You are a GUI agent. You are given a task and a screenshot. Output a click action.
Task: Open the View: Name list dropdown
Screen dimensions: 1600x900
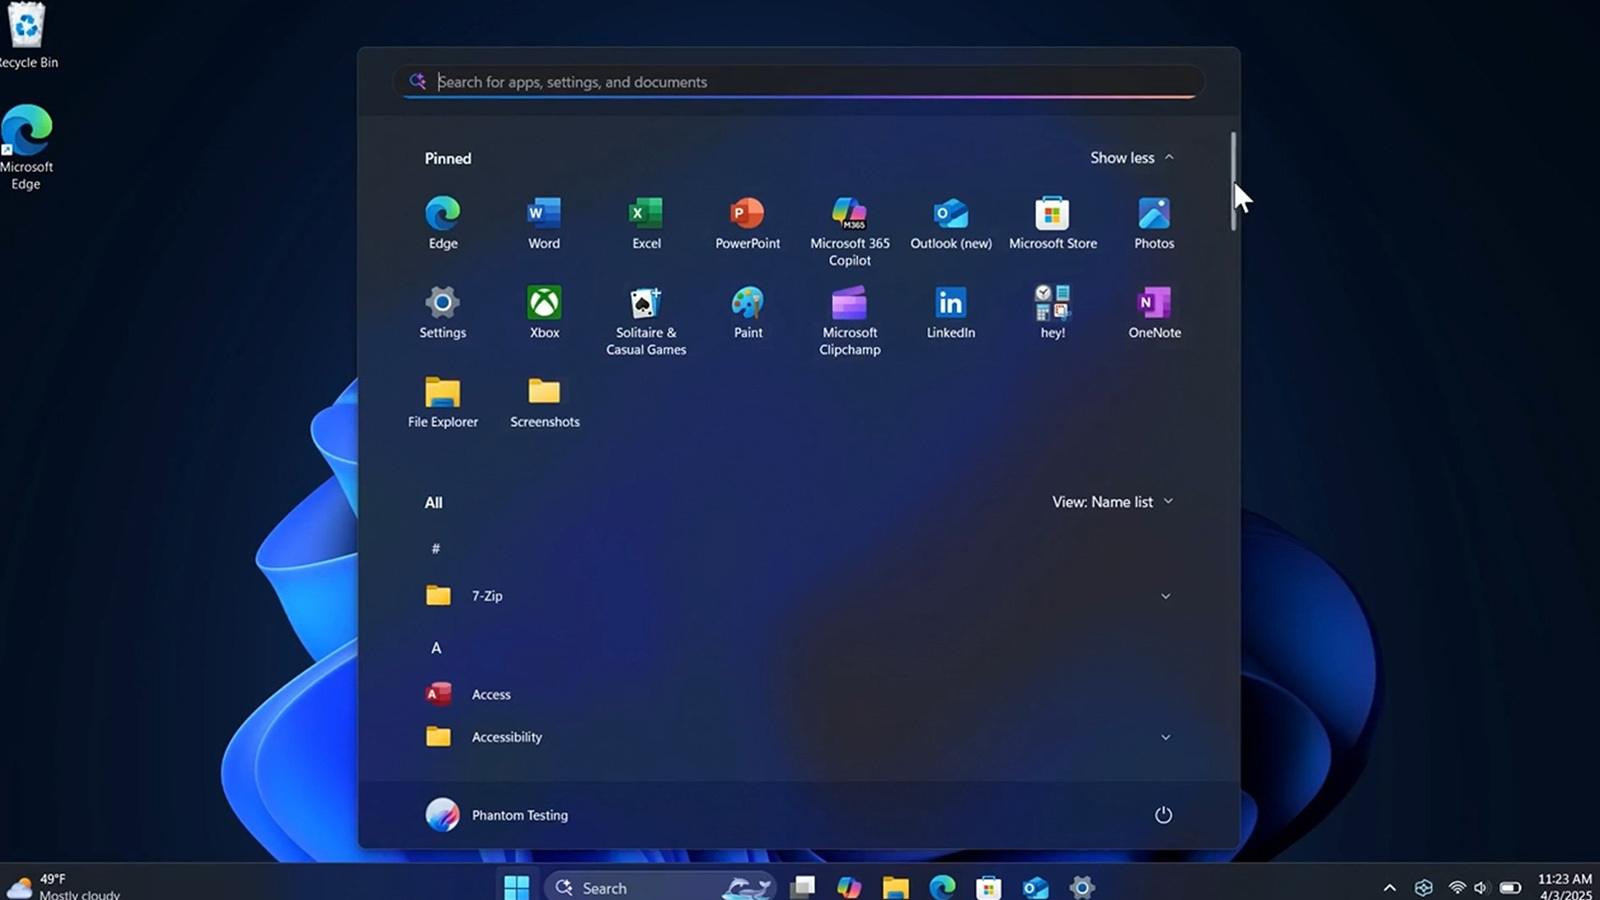coord(1112,502)
